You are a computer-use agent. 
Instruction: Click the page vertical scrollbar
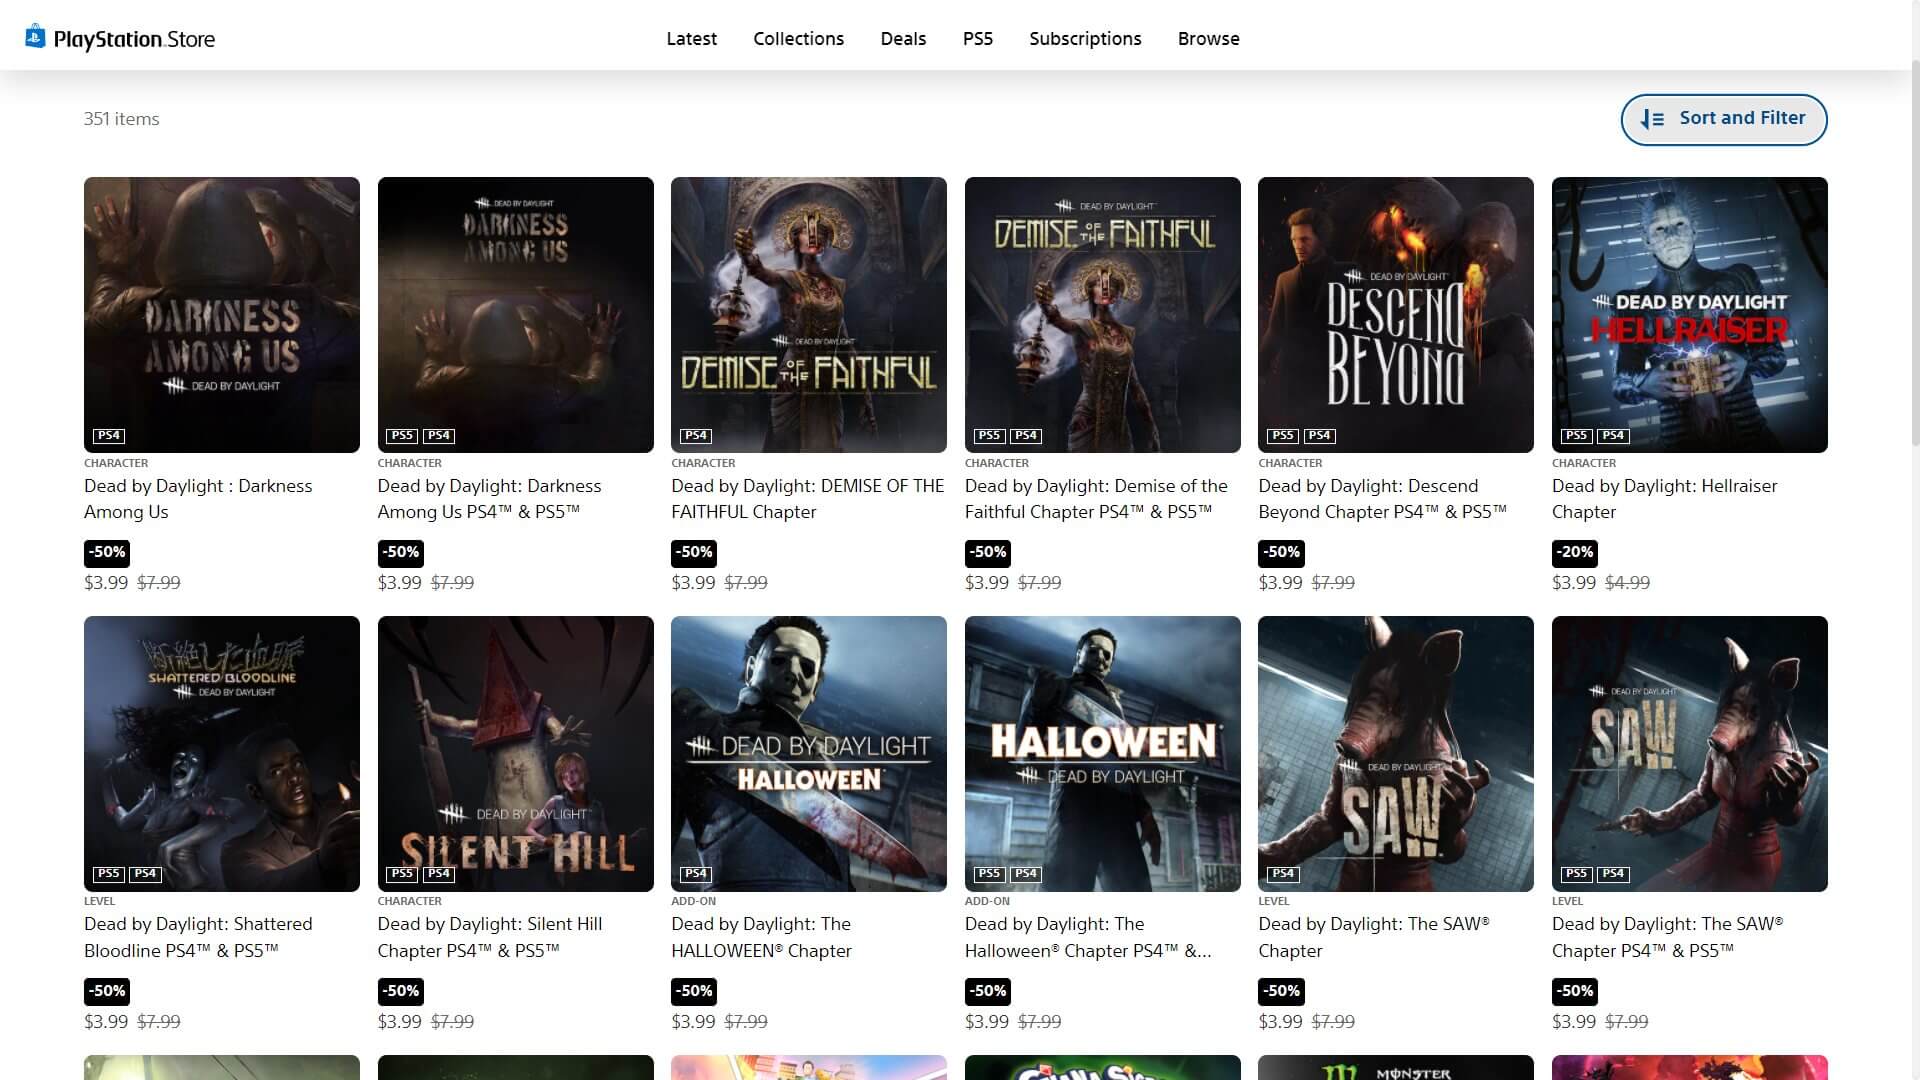point(1914,250)
